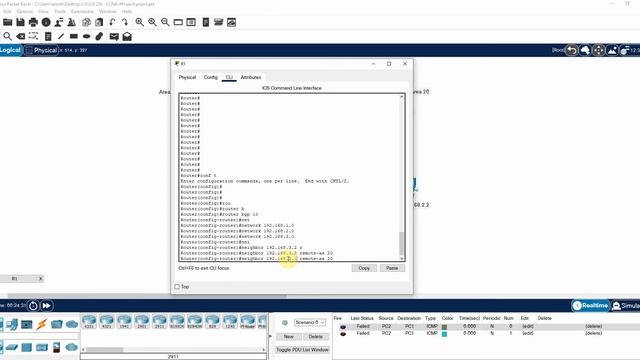Click Delete scenario button
This screenshot has width=640, height=360.
(316, 337)
